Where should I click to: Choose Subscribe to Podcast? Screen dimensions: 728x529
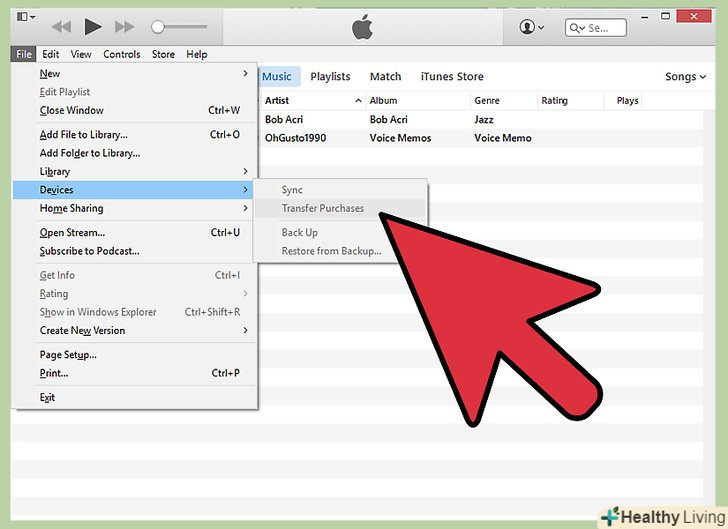pos(135,251)
